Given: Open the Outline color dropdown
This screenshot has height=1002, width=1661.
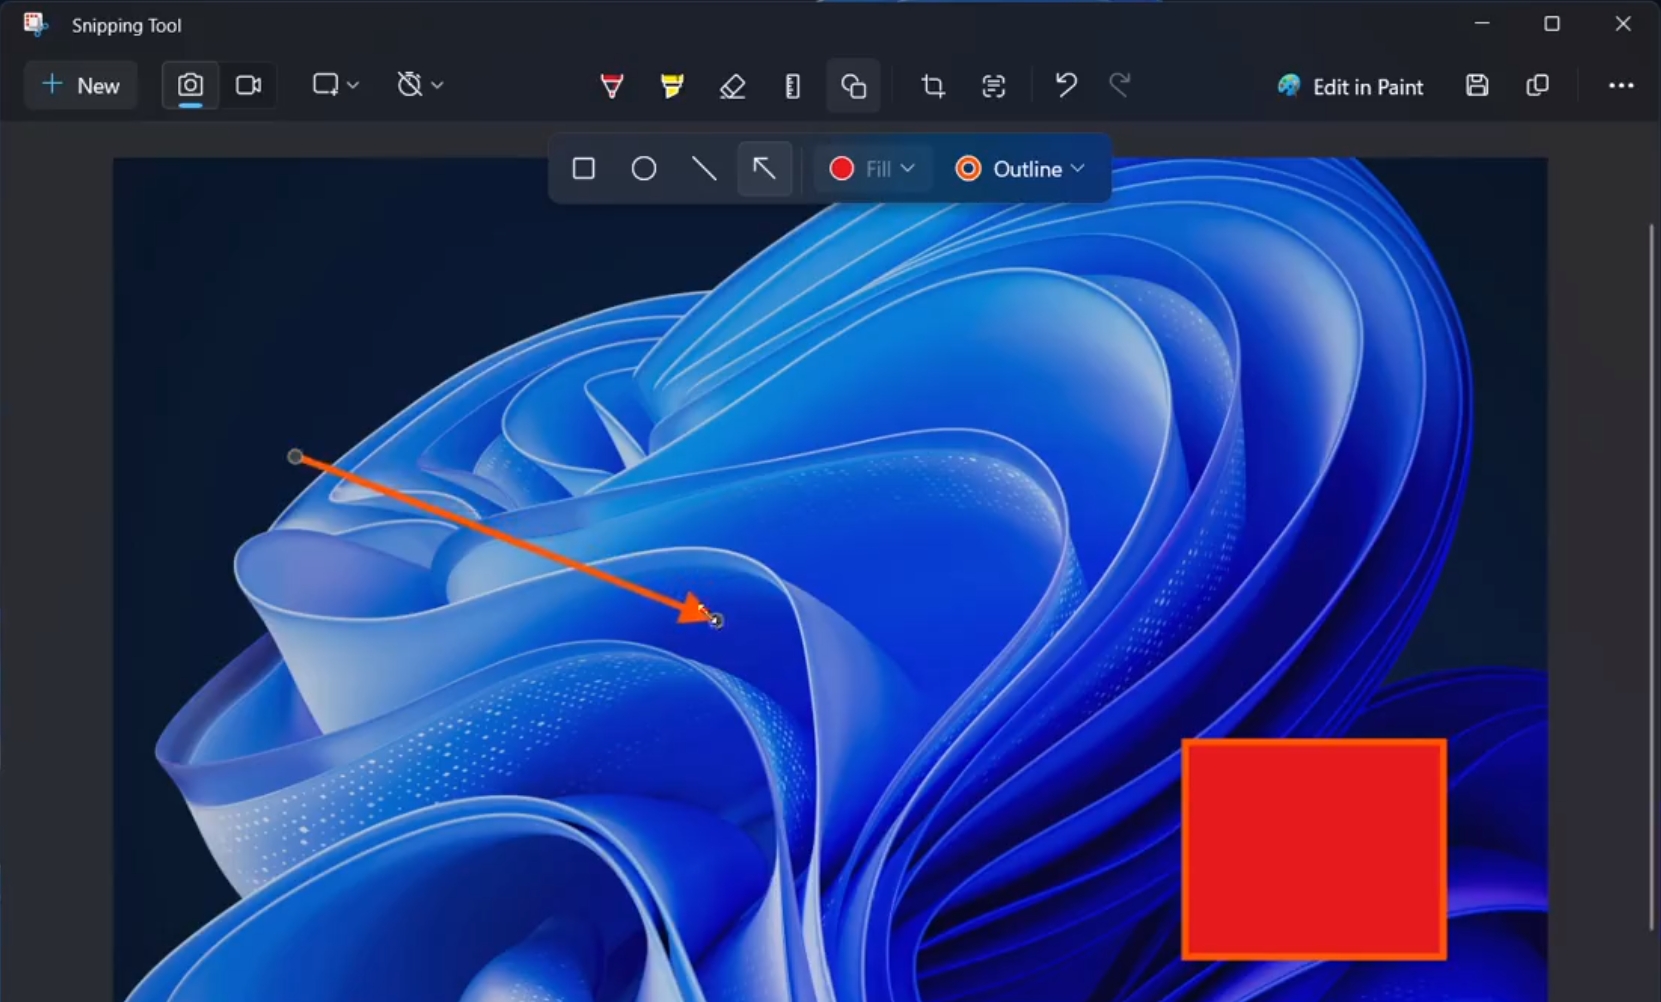Looking at the screenshot, I should (x=1020, y=169).
